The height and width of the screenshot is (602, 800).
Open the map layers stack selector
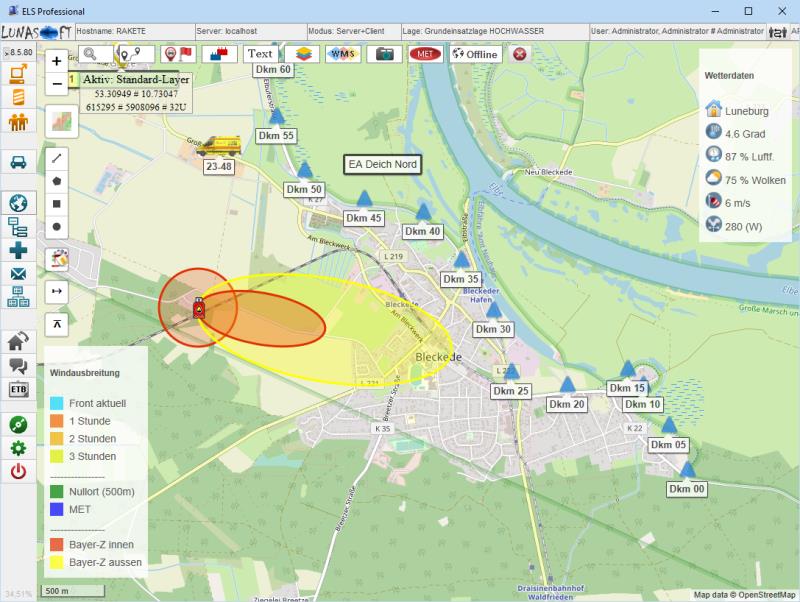pos(302,54)
